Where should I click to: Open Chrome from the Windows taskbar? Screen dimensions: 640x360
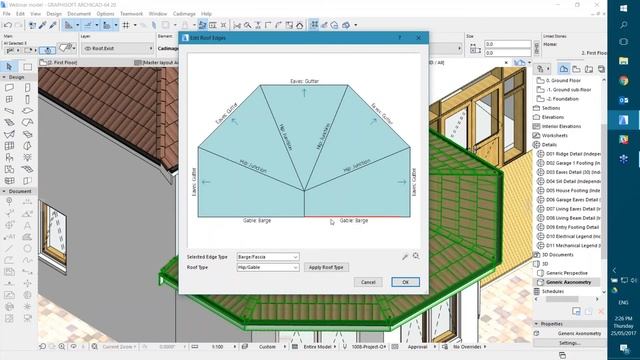(623, 81)
